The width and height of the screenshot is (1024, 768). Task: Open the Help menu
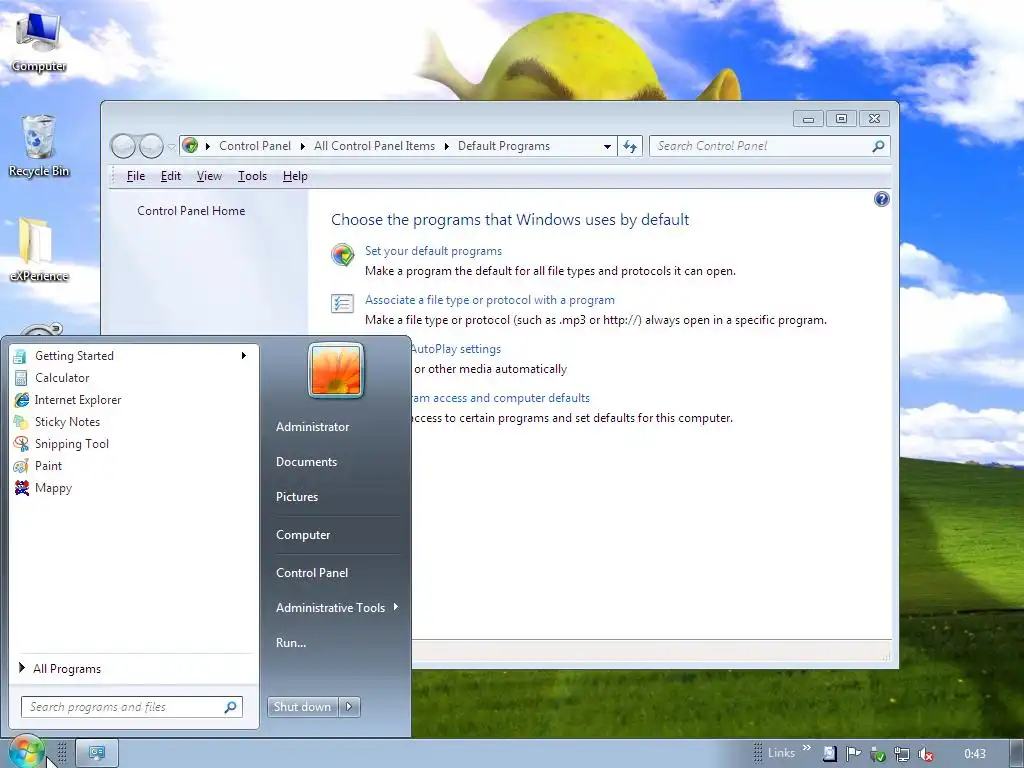tap(295, 176)
